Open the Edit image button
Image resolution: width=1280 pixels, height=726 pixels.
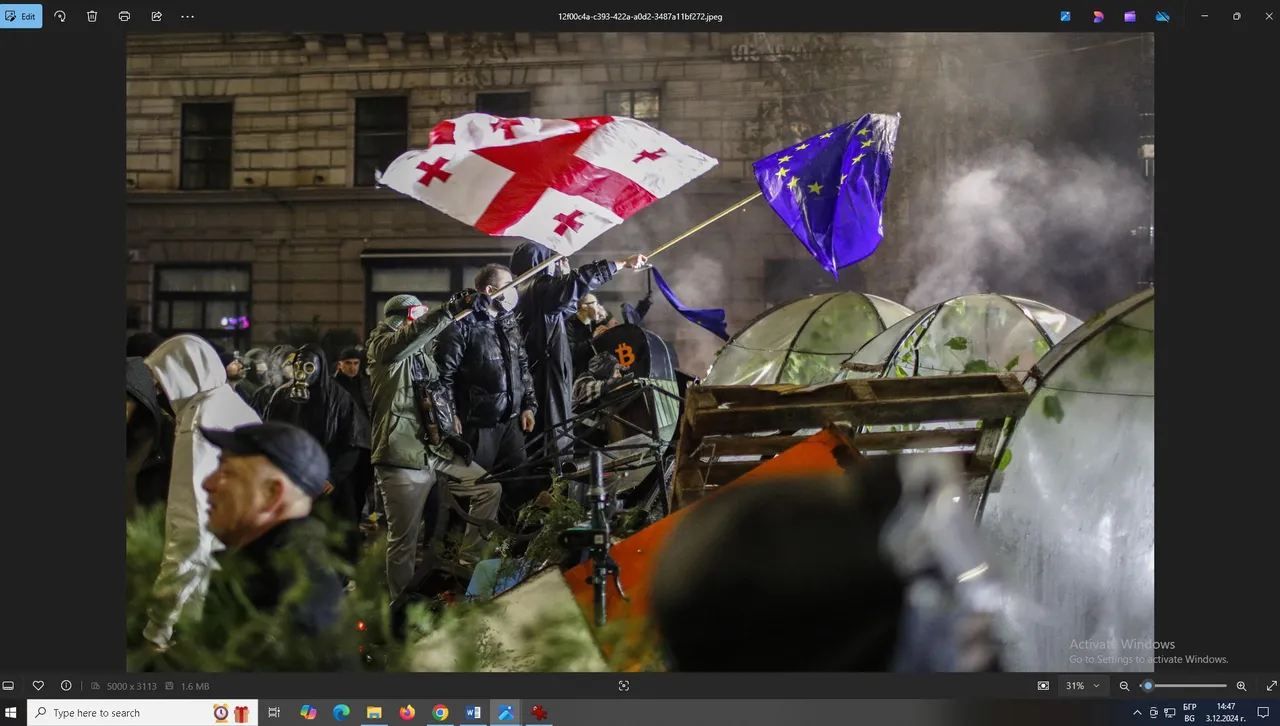pos(21,16)
